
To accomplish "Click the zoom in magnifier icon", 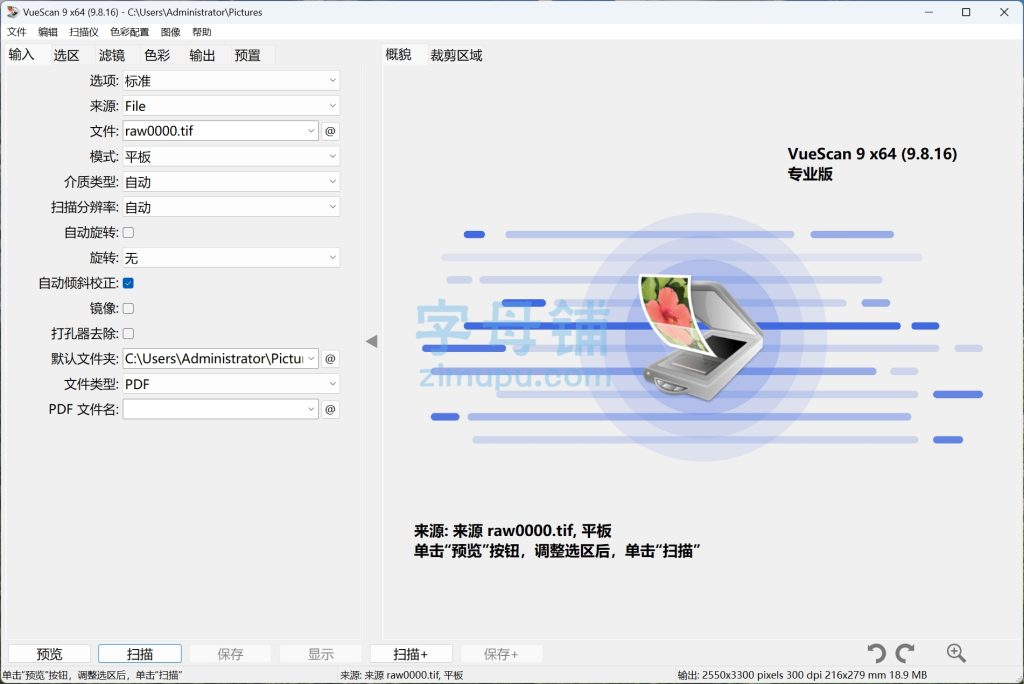I will [956, 654].
